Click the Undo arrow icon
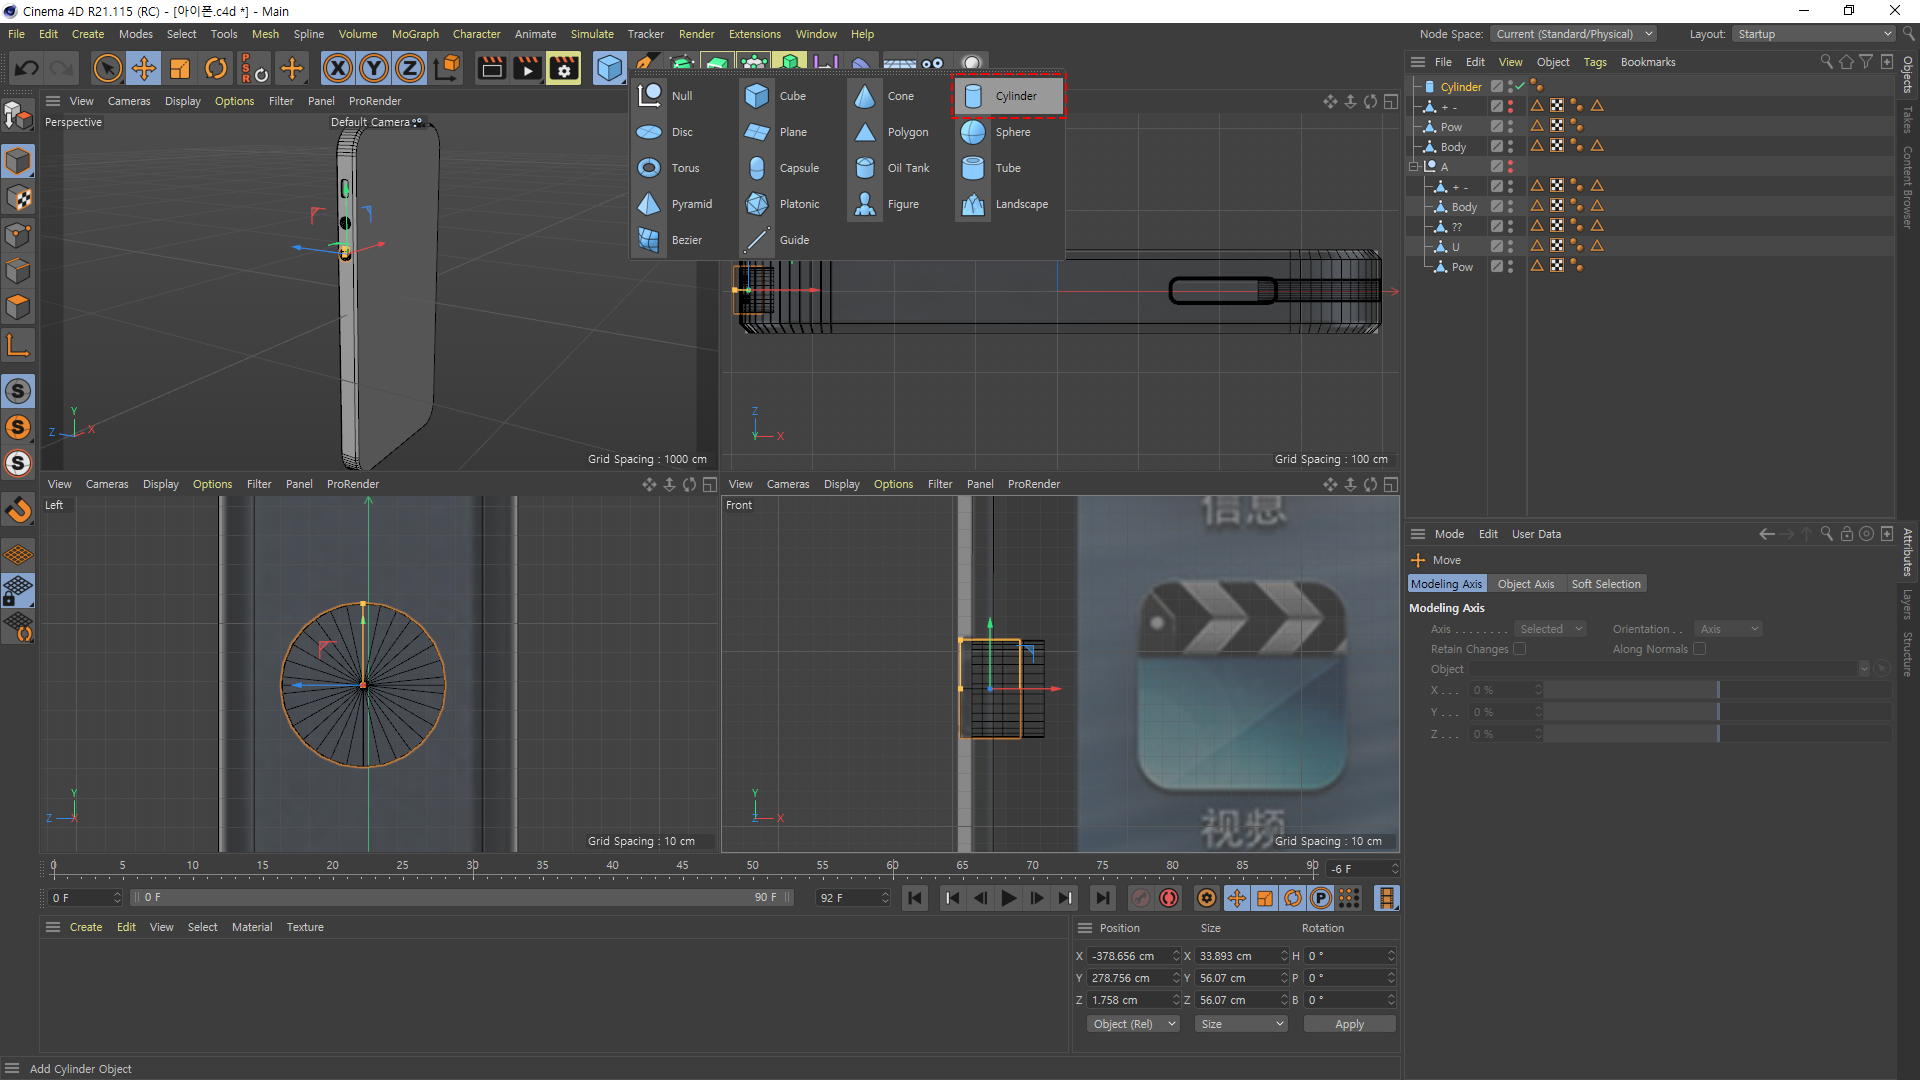Viewport: 1920px width, 1080px height. tap(27, 68)
